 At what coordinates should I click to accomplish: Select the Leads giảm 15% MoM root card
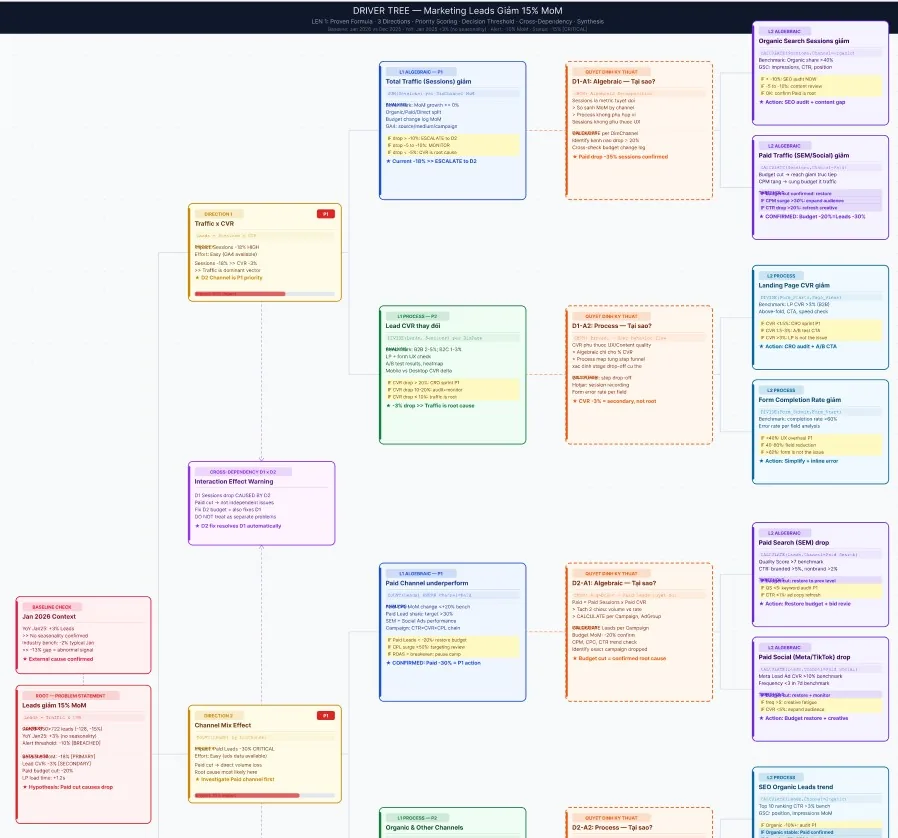tap(84, 754)
